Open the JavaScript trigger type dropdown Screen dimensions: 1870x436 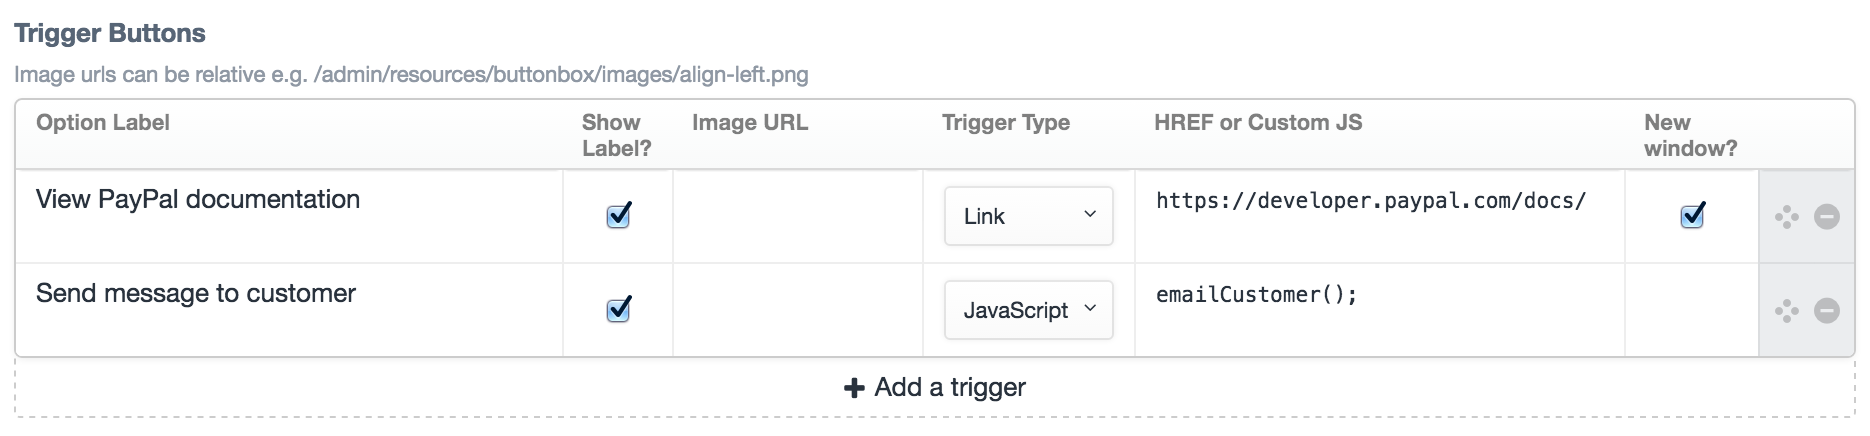[x=1028, y=310]
